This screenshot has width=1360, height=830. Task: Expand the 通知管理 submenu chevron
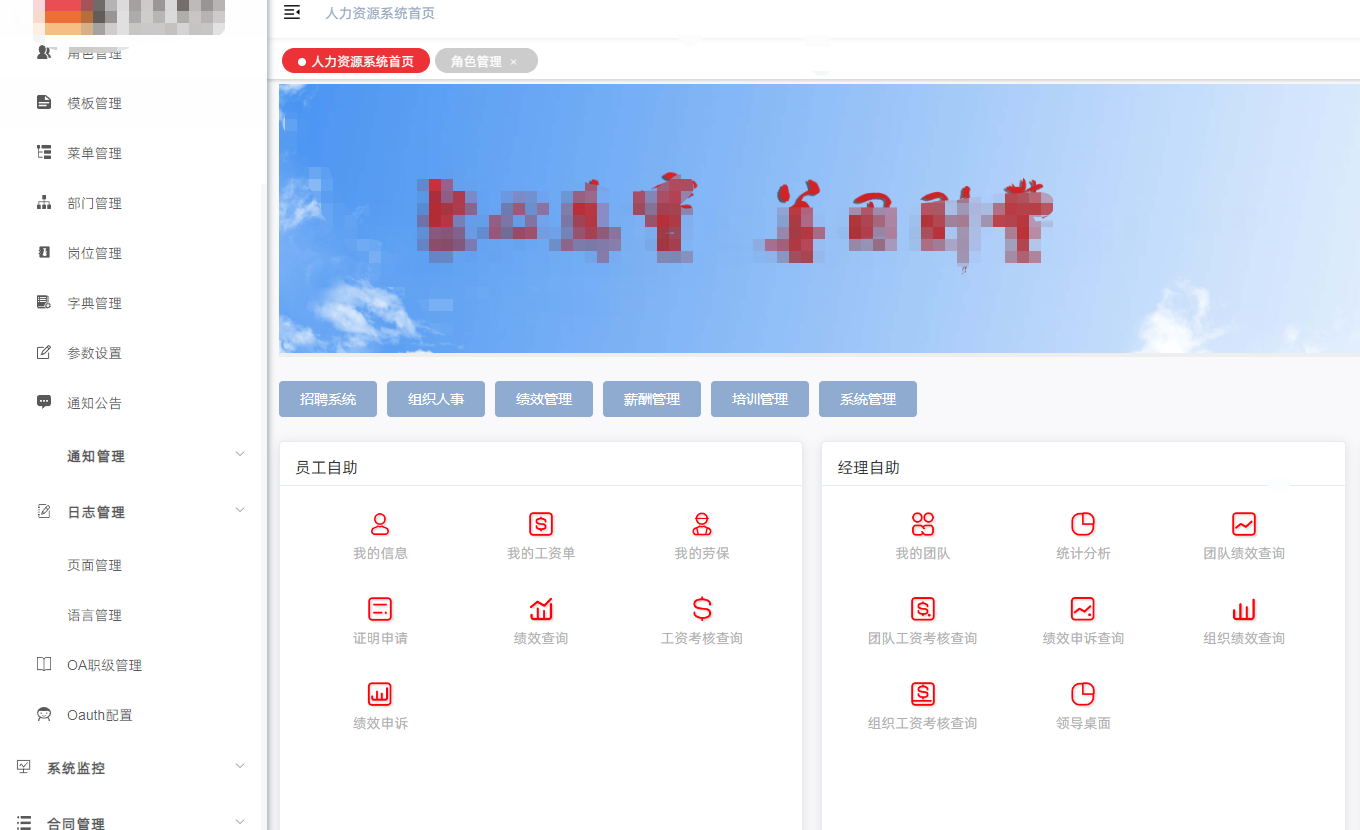pos(240,455)
